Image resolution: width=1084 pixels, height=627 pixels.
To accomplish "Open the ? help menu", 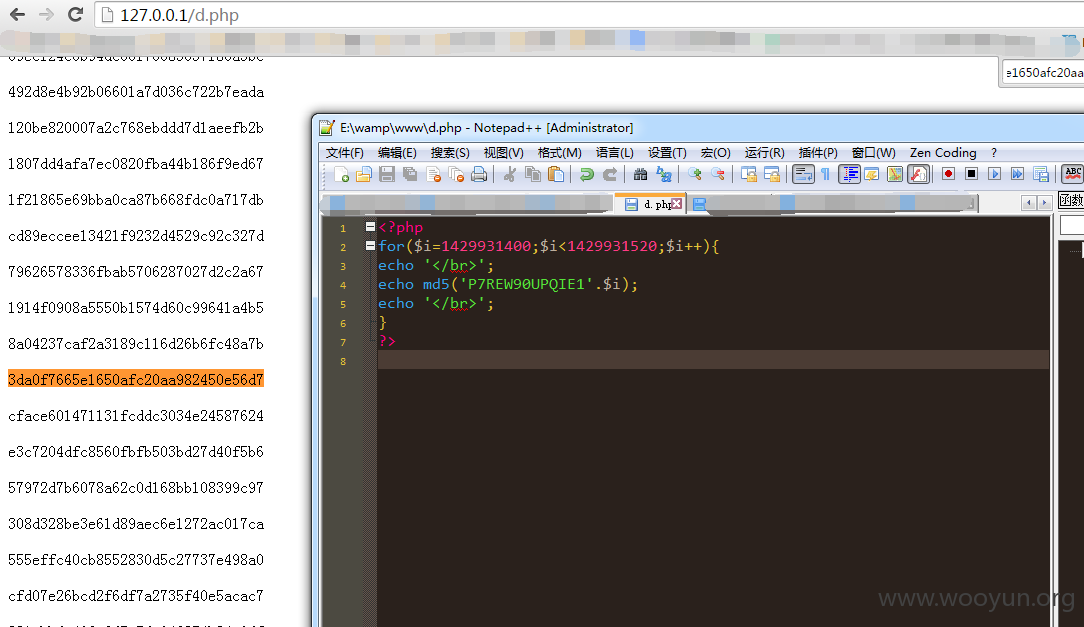I will pyautogui.click(x=994, y=153).
